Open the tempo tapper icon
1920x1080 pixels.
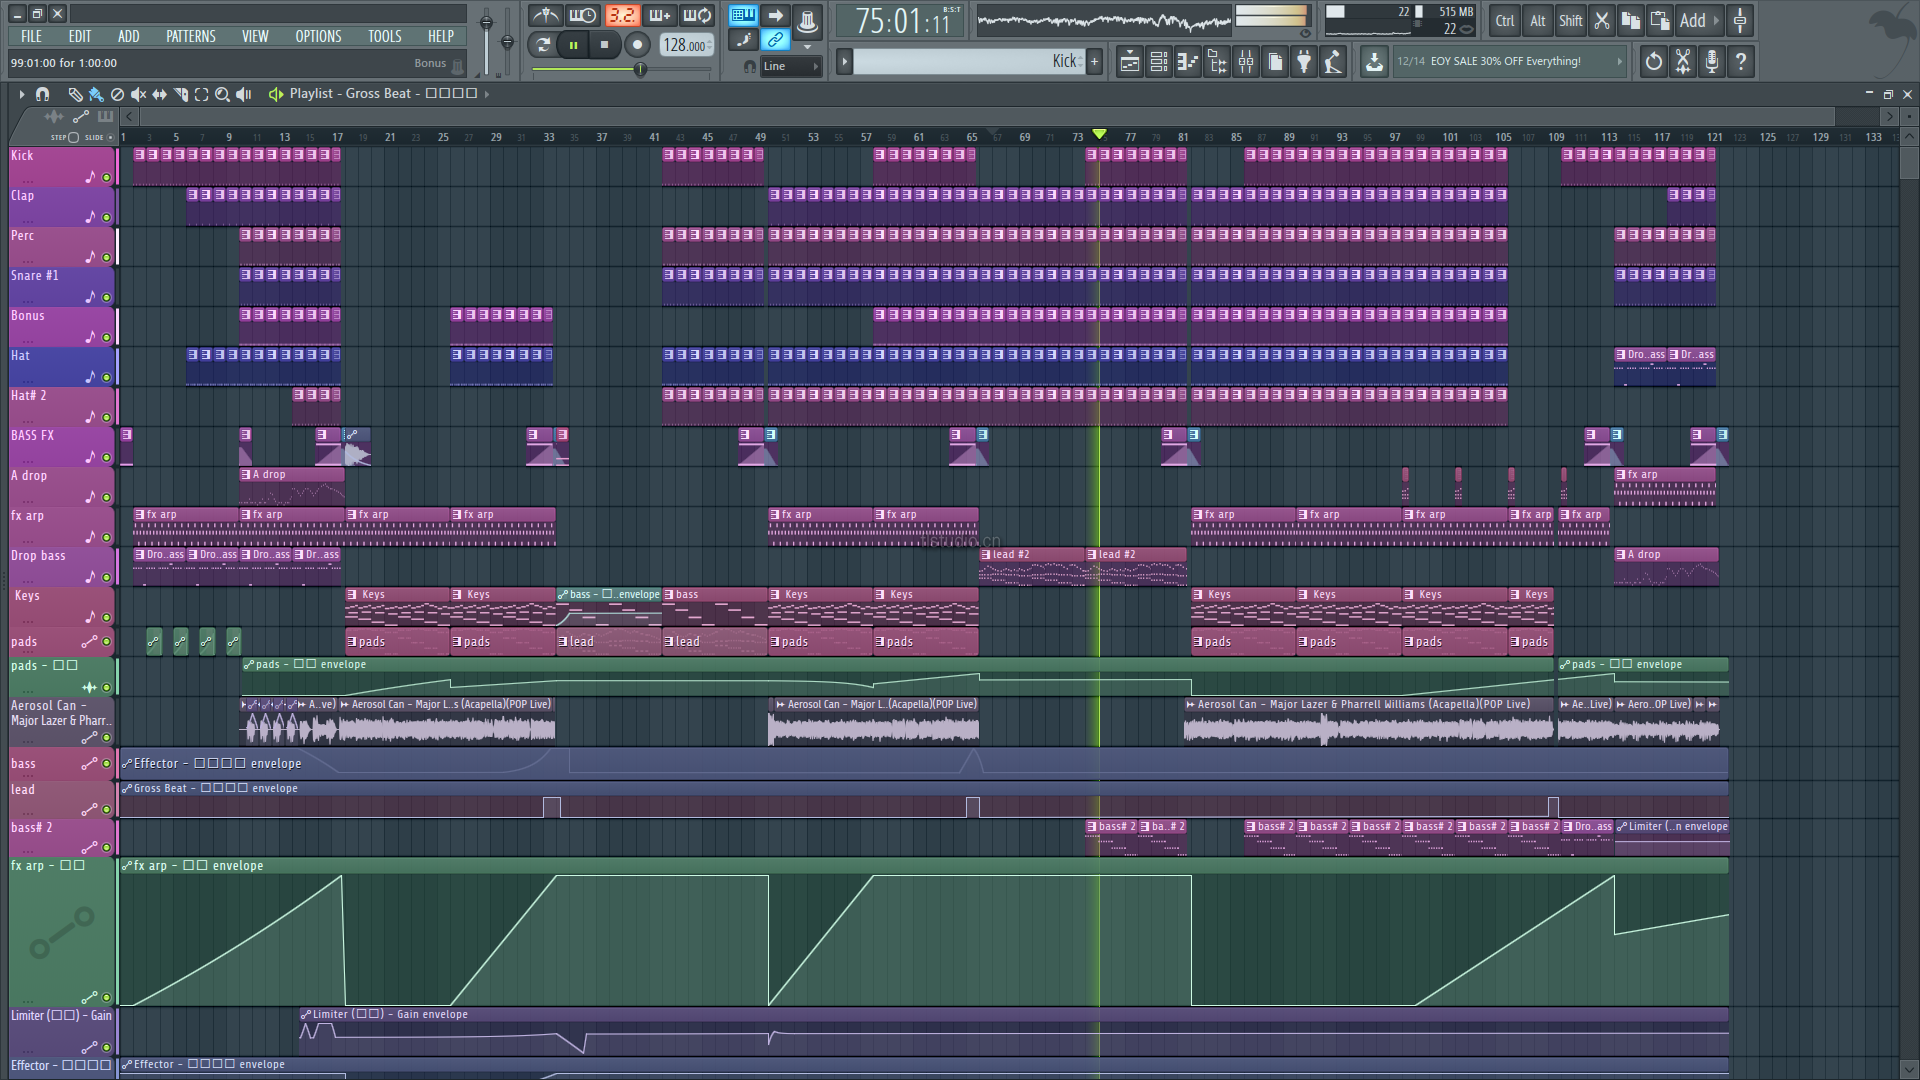[1333, 62]
